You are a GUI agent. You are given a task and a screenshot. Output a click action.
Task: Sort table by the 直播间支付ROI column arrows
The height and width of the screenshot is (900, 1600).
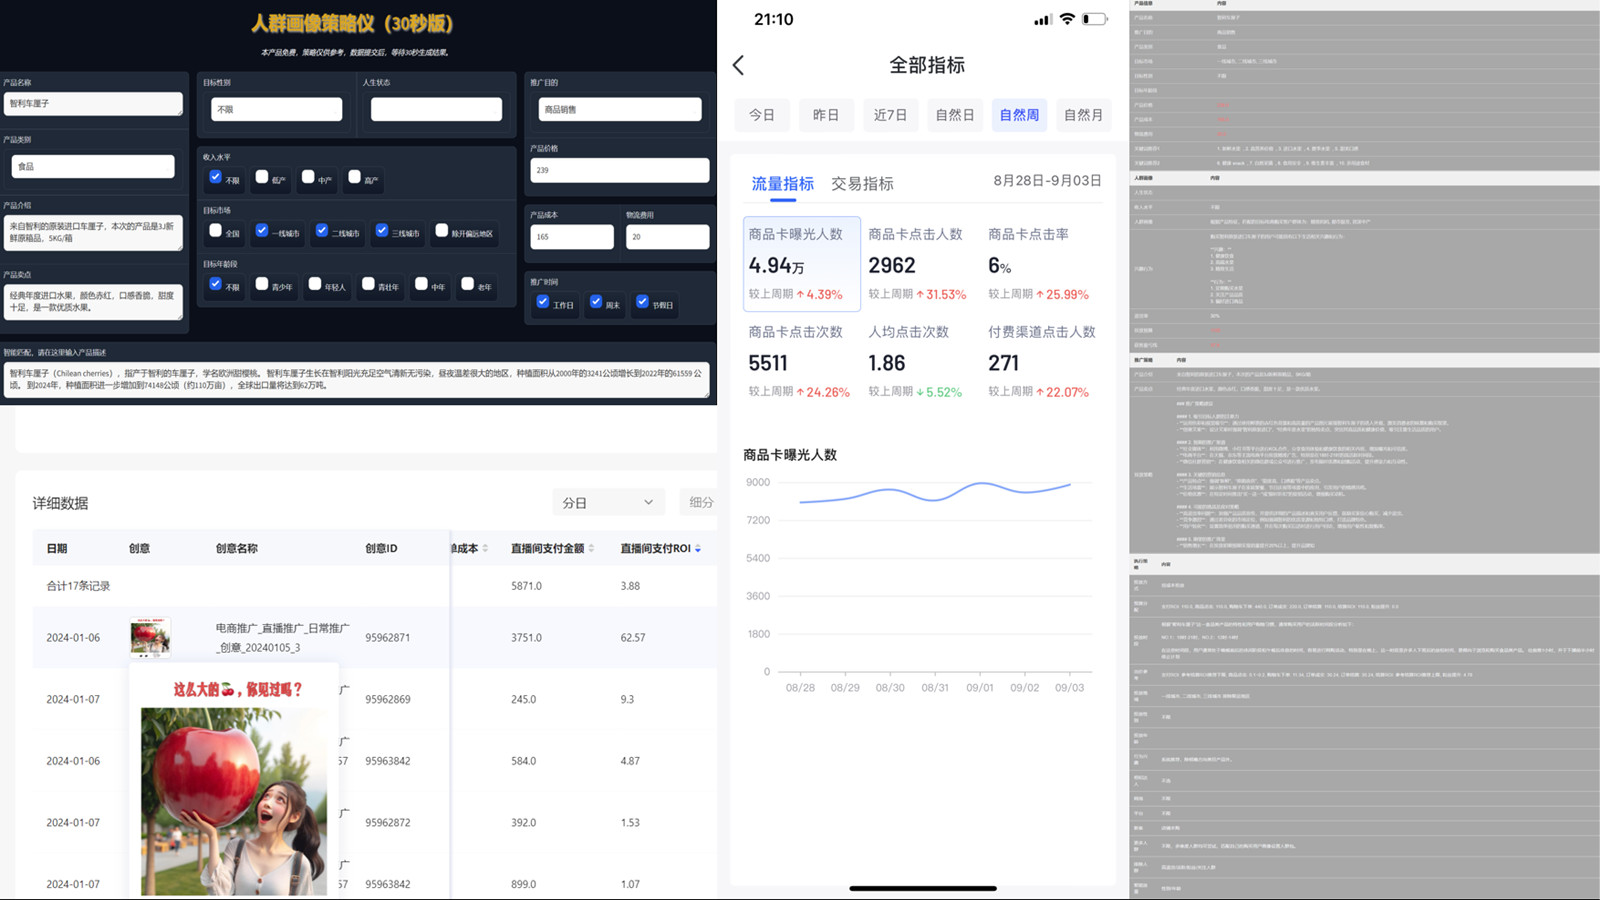[697, 548]
